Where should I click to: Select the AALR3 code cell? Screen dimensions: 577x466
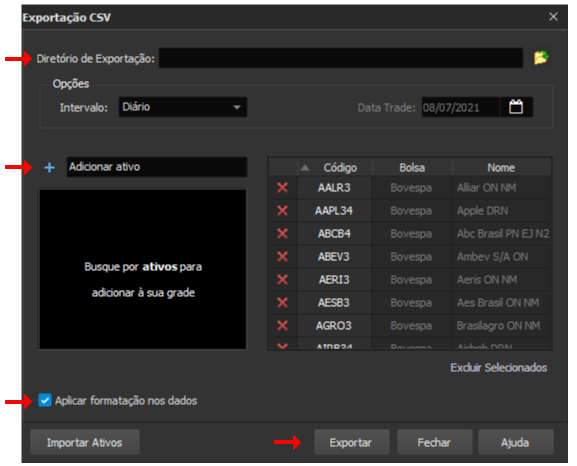(x=334, y=188)
